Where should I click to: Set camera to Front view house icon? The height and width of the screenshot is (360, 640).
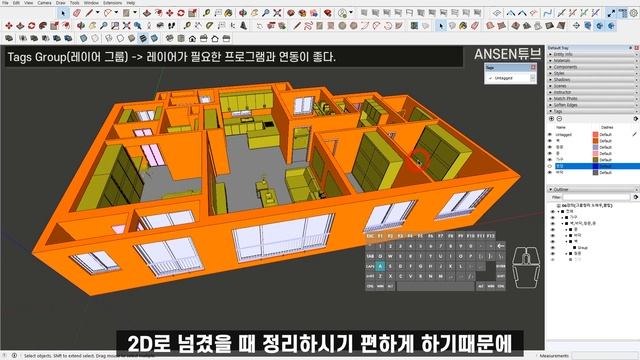coord(192,39)
